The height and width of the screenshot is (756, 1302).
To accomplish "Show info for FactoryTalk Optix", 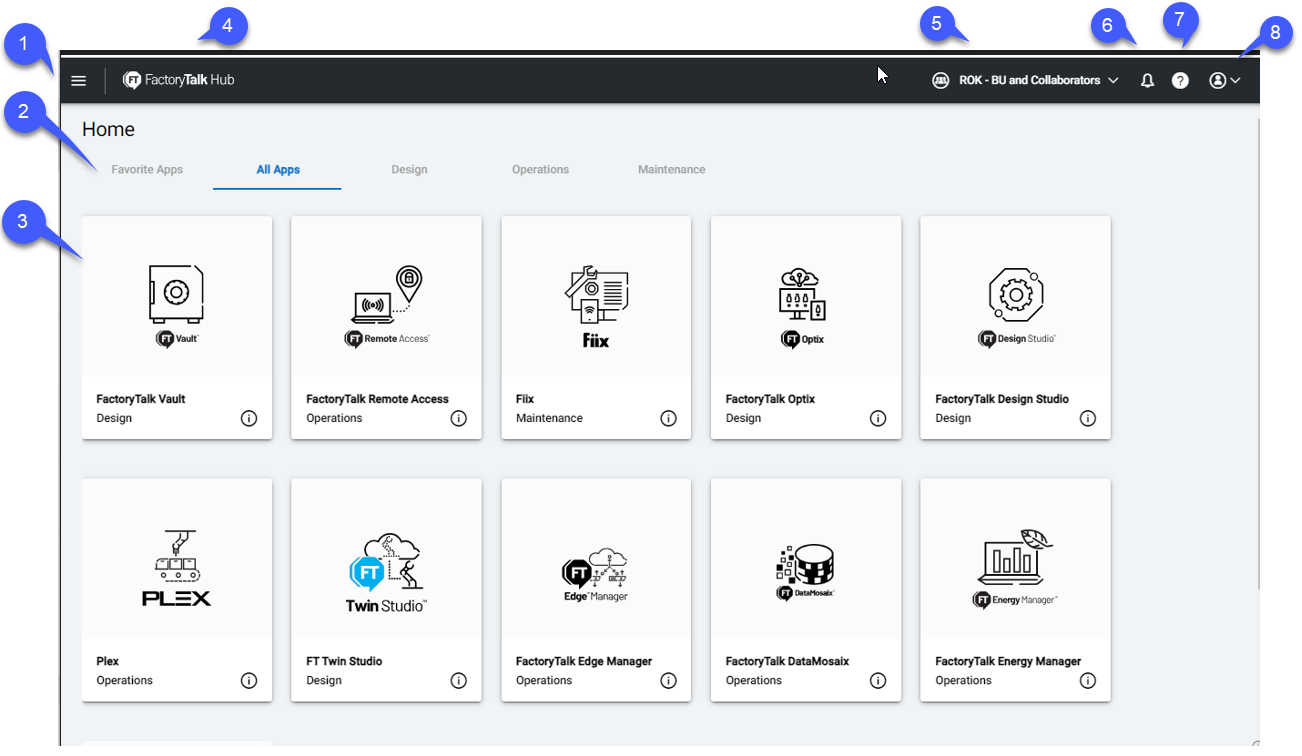I will tap(878, 418).
